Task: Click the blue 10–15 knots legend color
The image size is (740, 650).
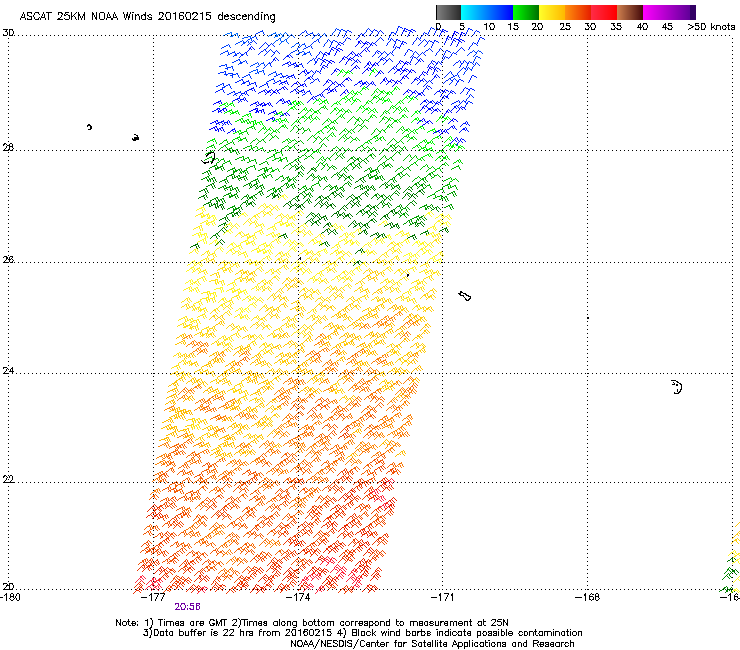Action: (500, 12)
